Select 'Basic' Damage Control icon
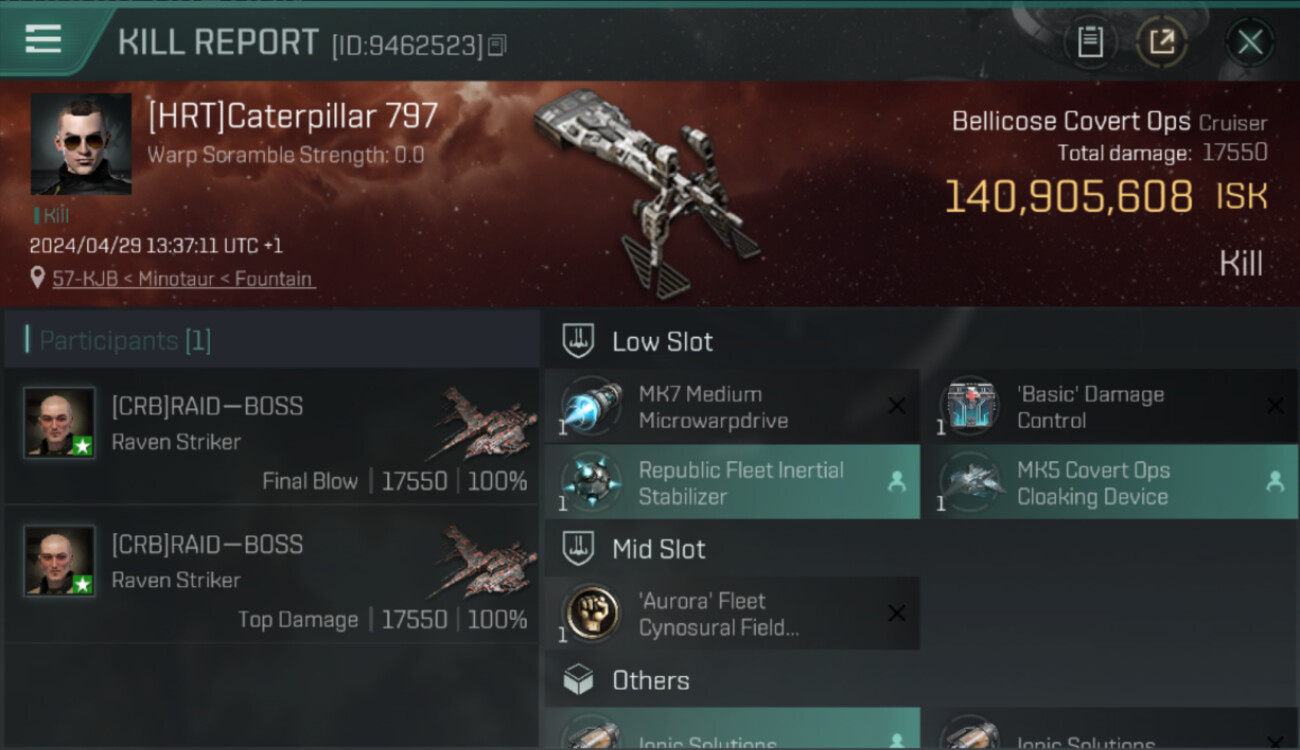 [x=970, y=407]
